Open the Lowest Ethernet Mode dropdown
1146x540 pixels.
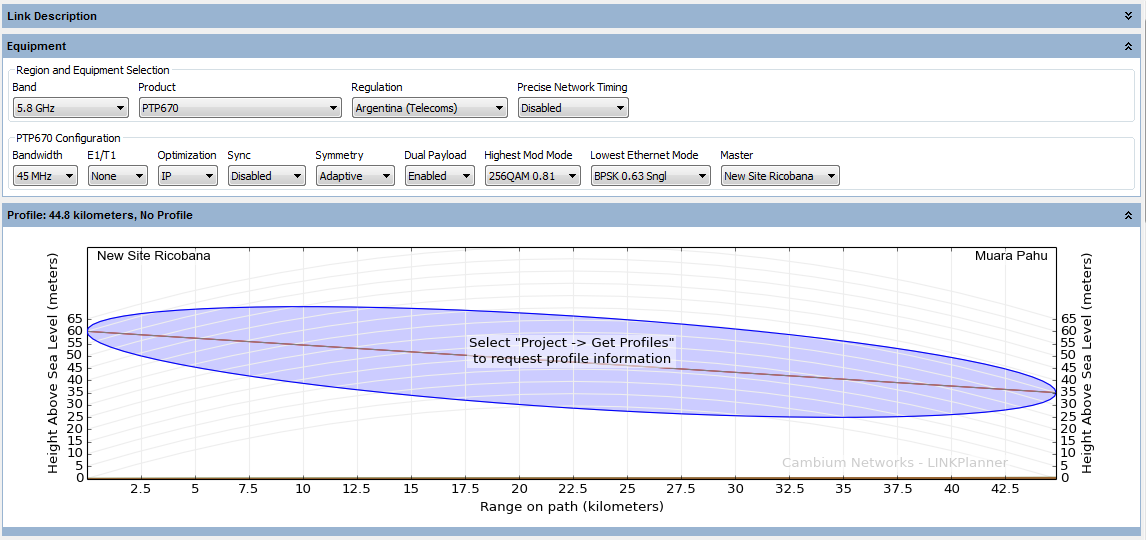tap(650, 176)
